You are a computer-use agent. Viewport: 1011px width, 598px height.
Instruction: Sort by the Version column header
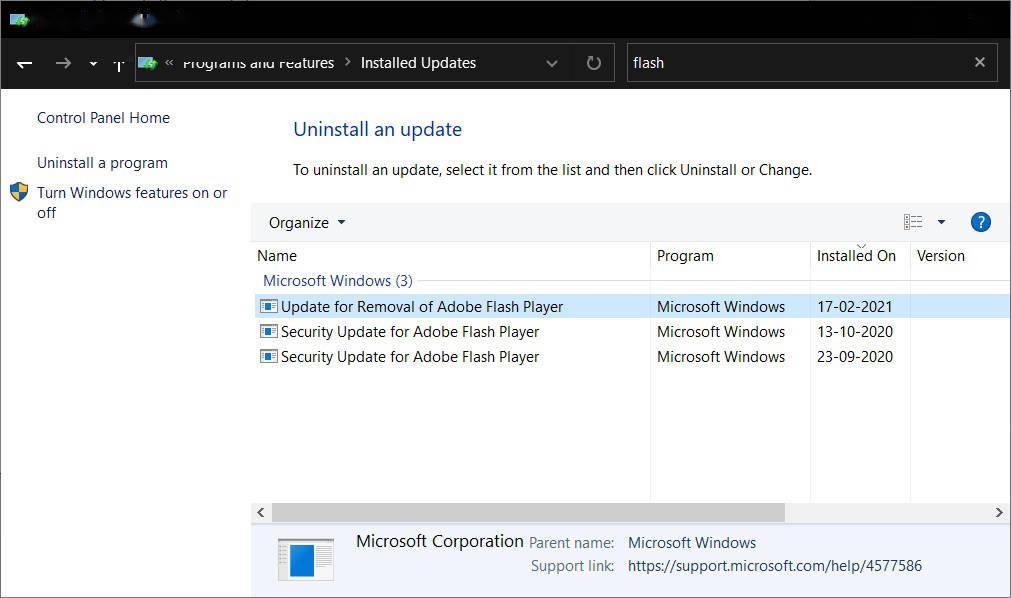click(x=941, y=255)
